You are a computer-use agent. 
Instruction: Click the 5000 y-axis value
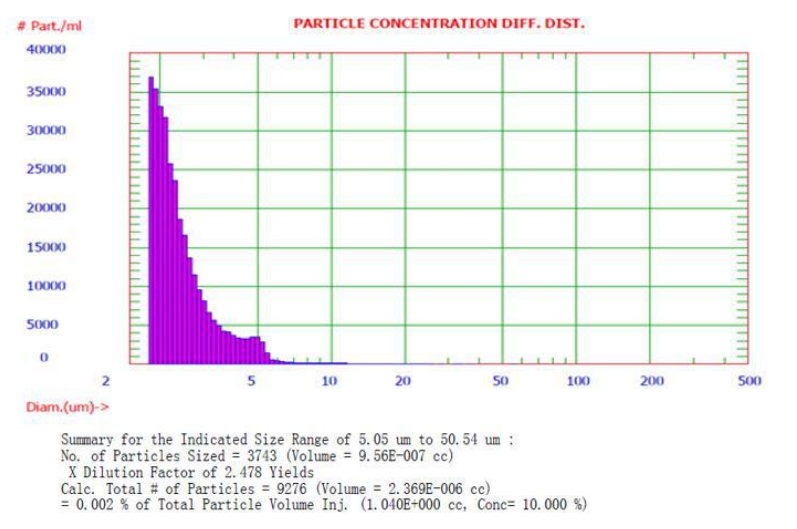click(x=42, y=324)
